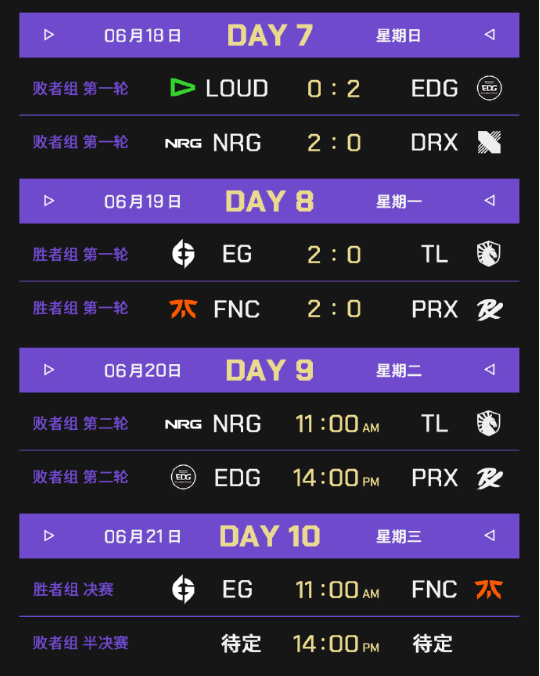Click the orange Fnatic logo beside FNC on Day 8
Screen dimensions: 540x676
tap(184, 309)
